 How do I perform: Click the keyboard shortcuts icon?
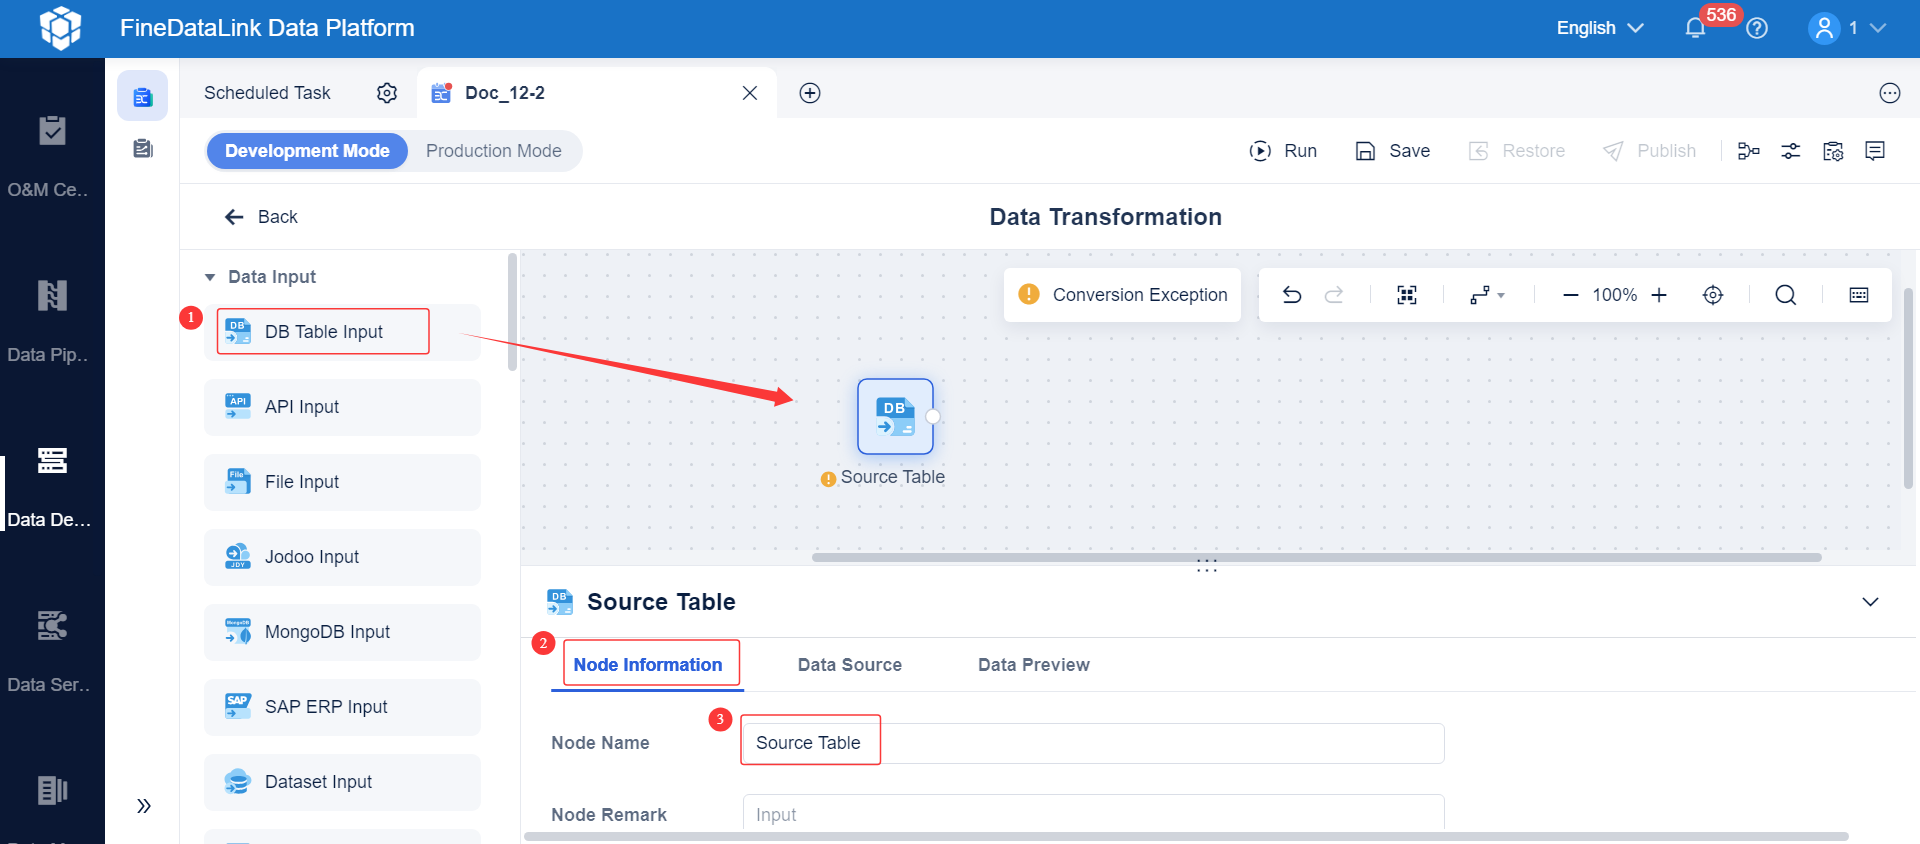click(x=1859, y=295)
